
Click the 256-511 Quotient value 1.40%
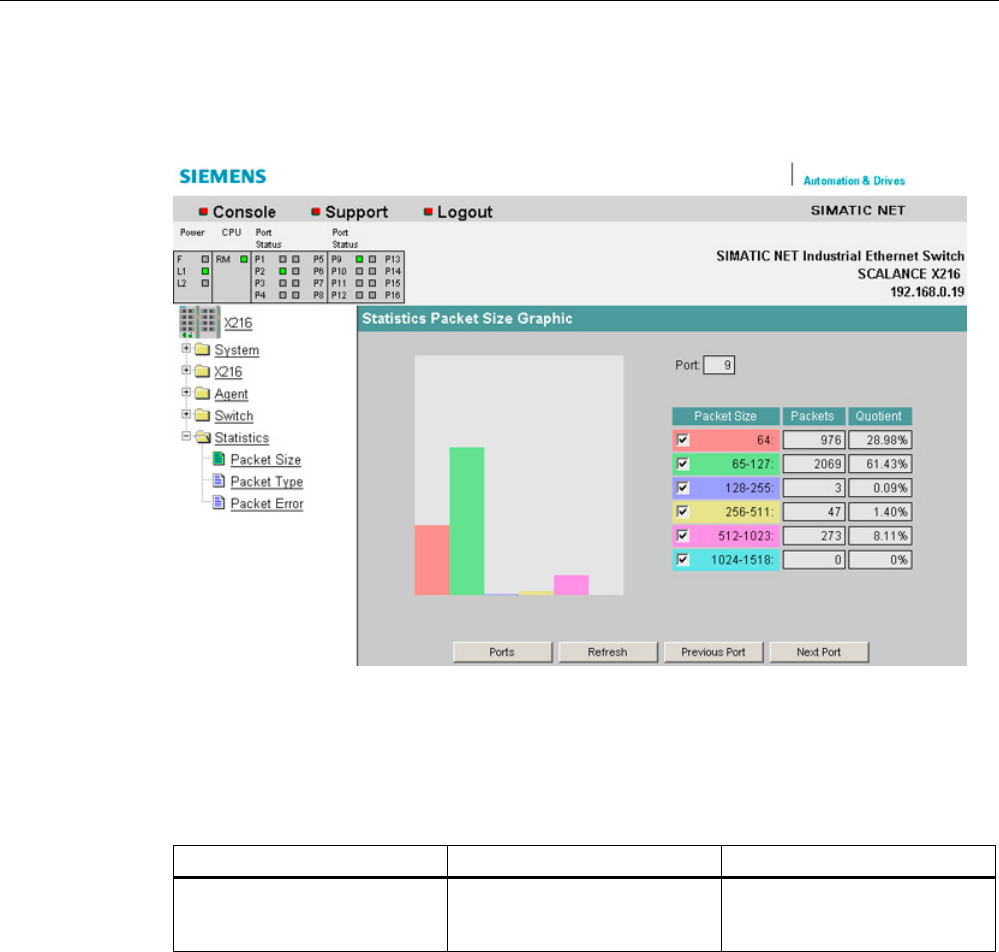880,512
